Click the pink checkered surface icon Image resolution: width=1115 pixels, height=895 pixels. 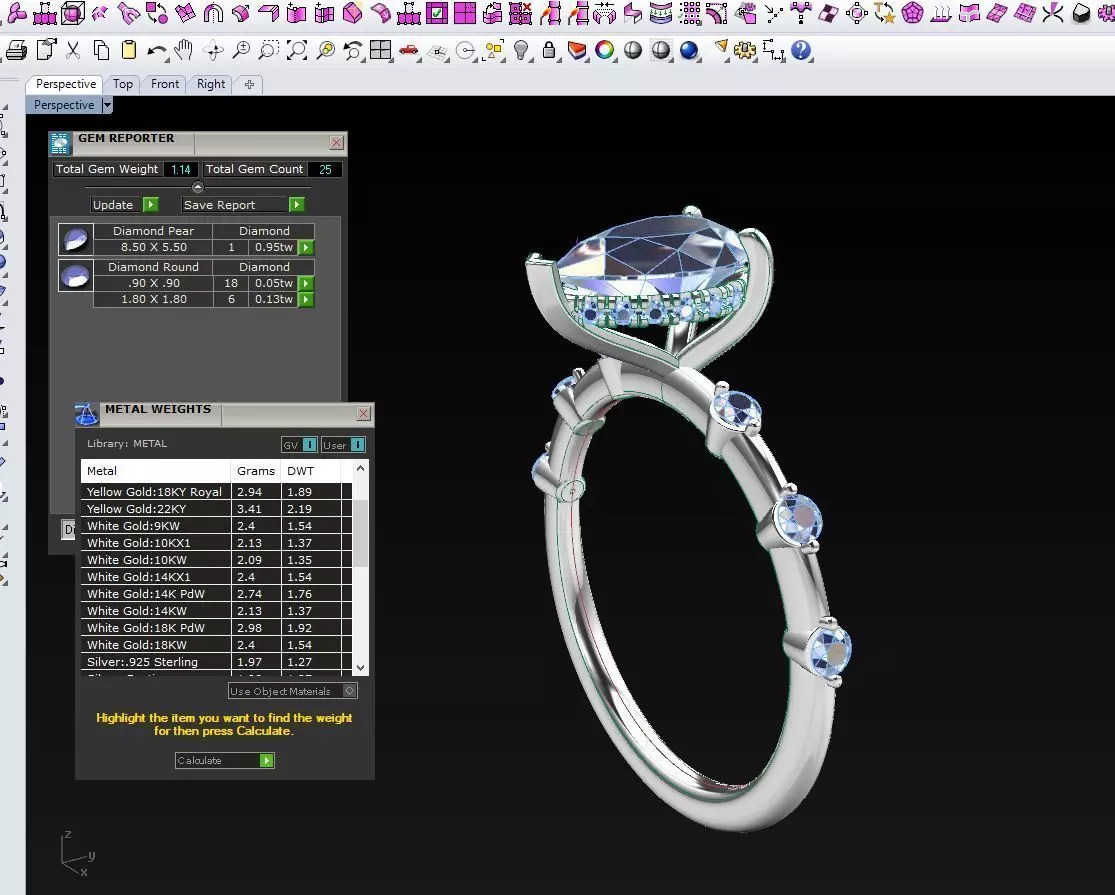click(x=829, y=12)
